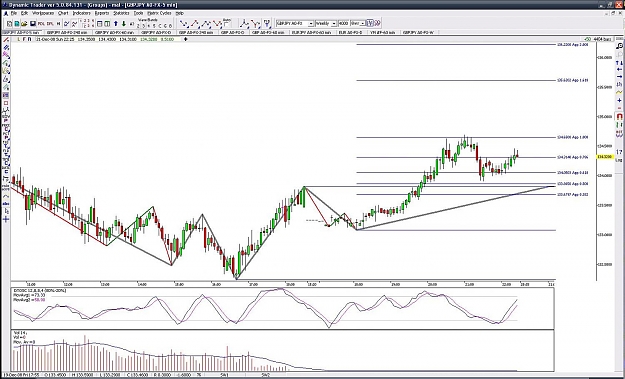Open the Statistics menu
The image size is (625, 379).
[122, 13]
